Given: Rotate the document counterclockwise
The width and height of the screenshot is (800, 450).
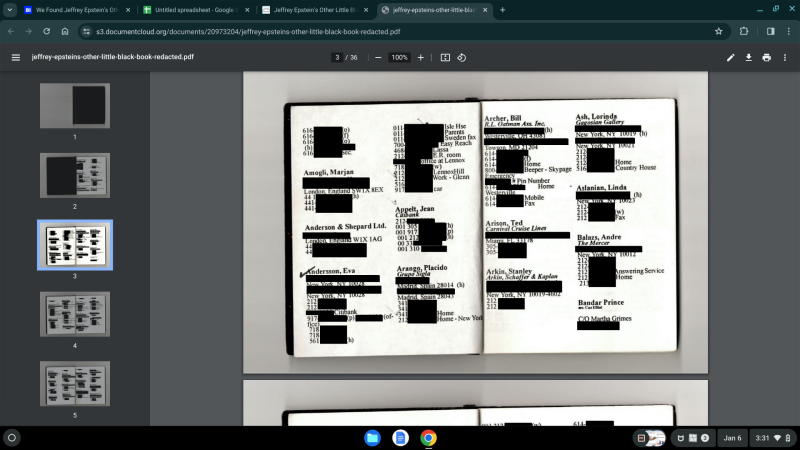Looking at the screenshot, I should tap(462, 58).
